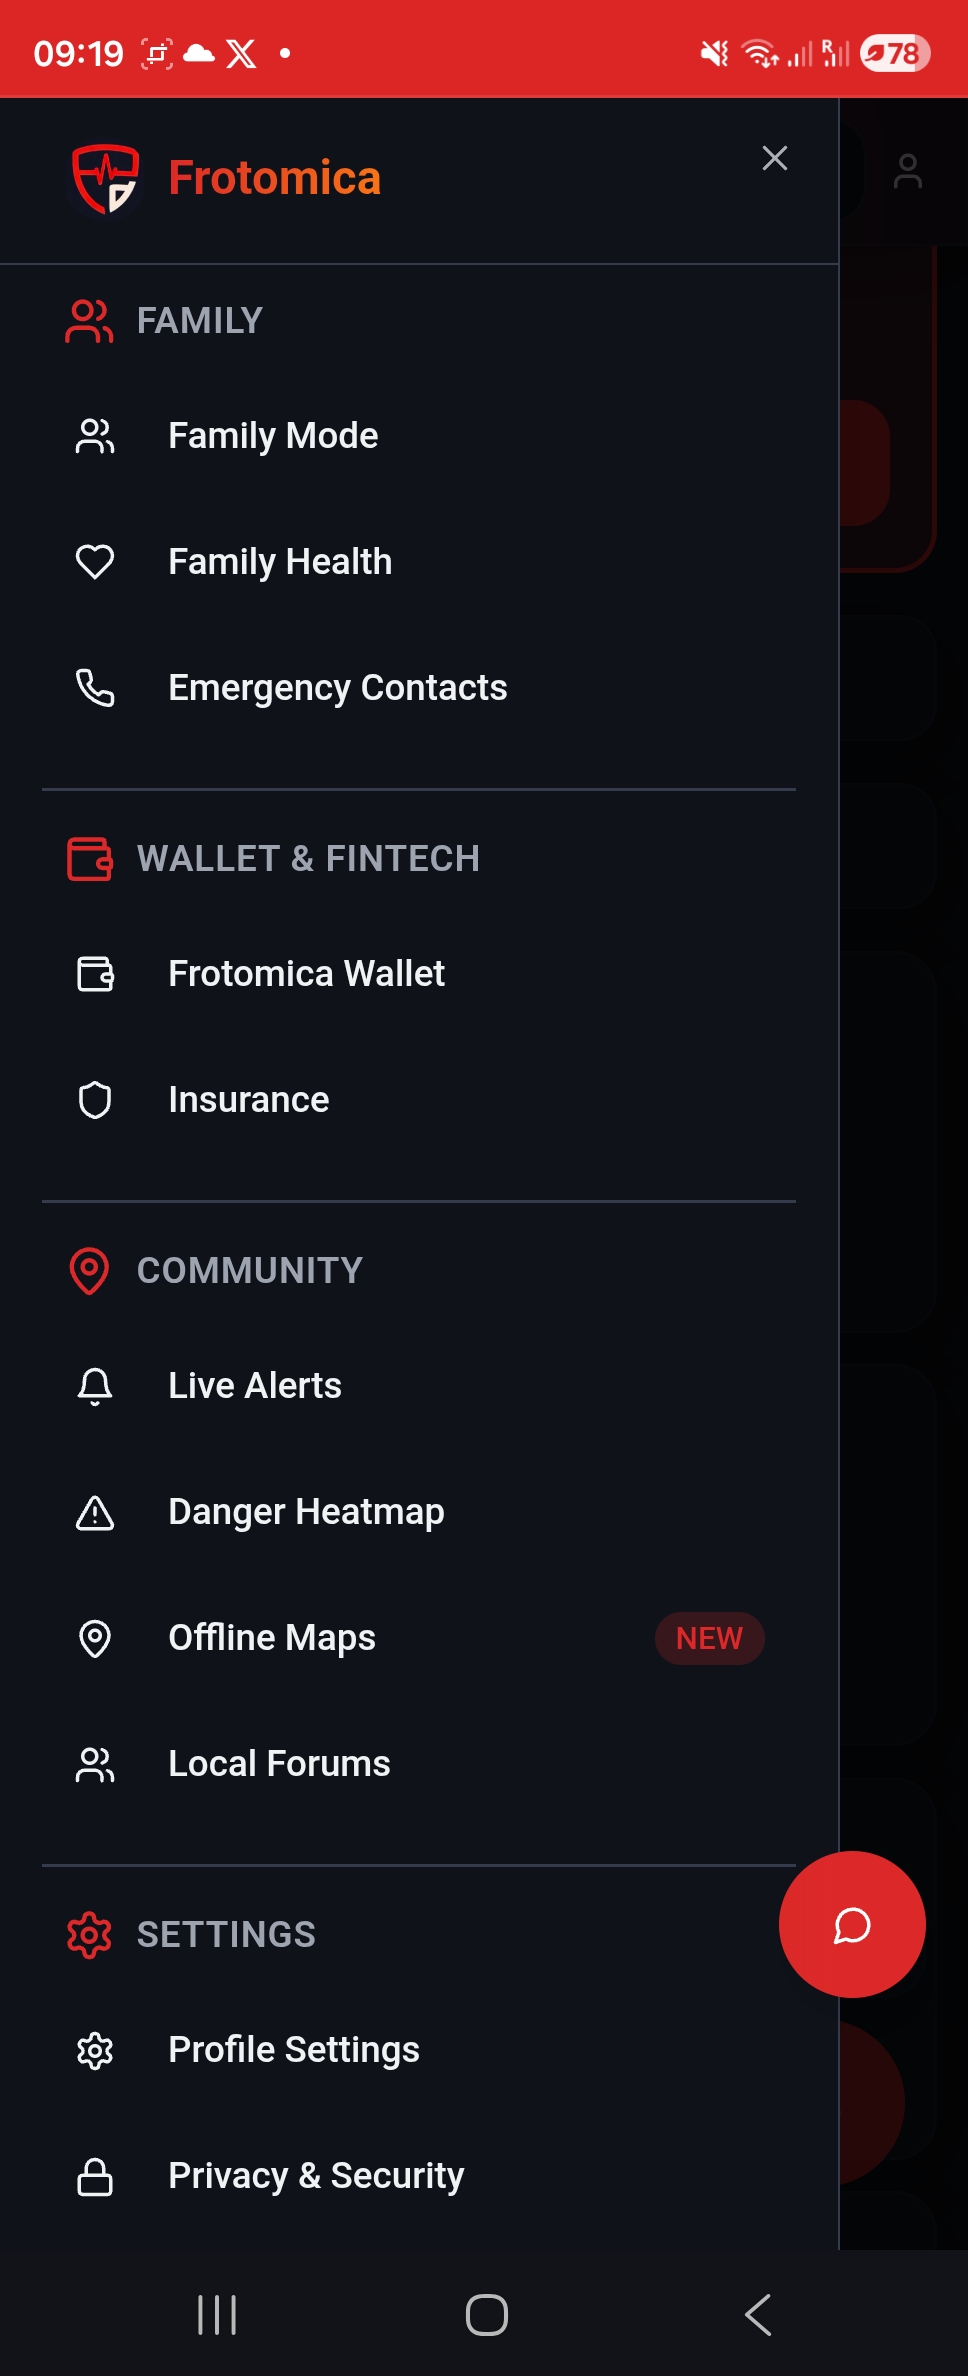968x2376 pixels.
Task: Open Frotomica Wallet
Action: [306, 974]
